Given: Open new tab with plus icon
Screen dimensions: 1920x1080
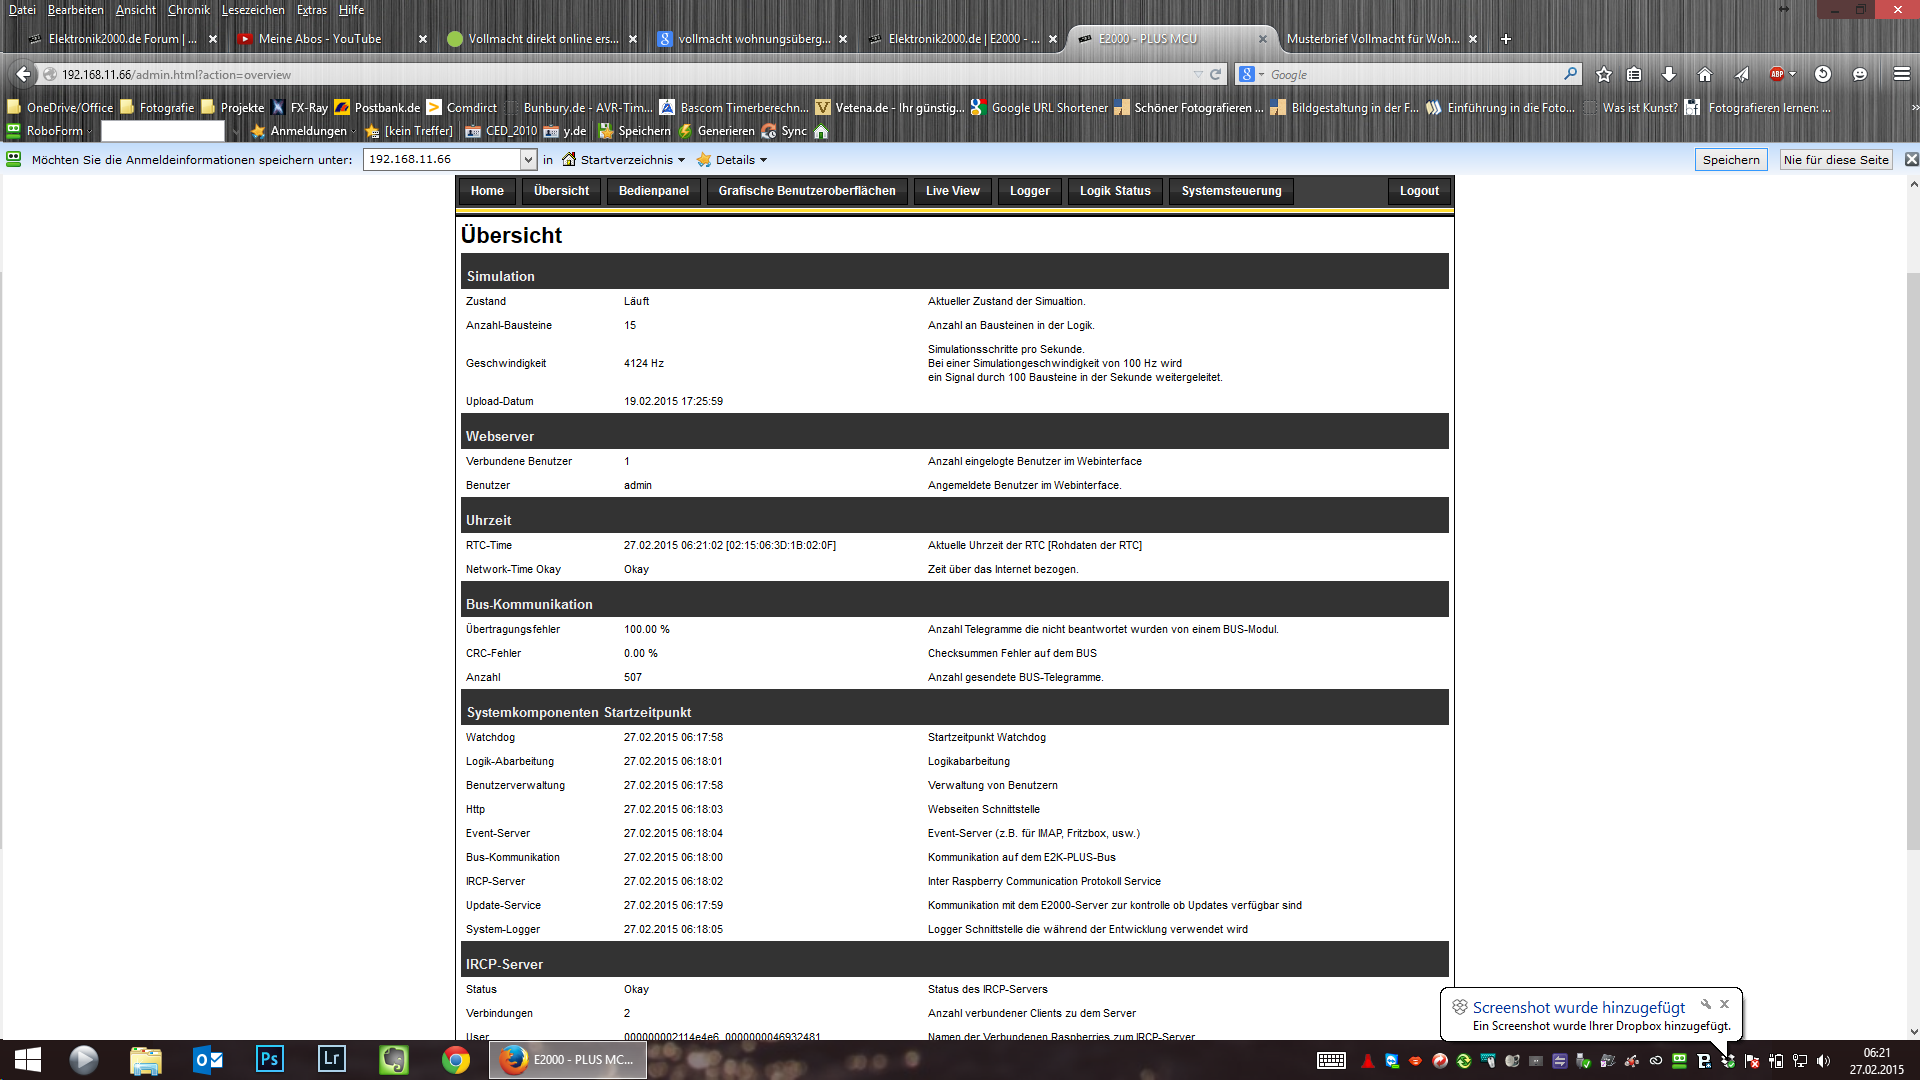Looking at the screenshot, I should point(1506,39).
